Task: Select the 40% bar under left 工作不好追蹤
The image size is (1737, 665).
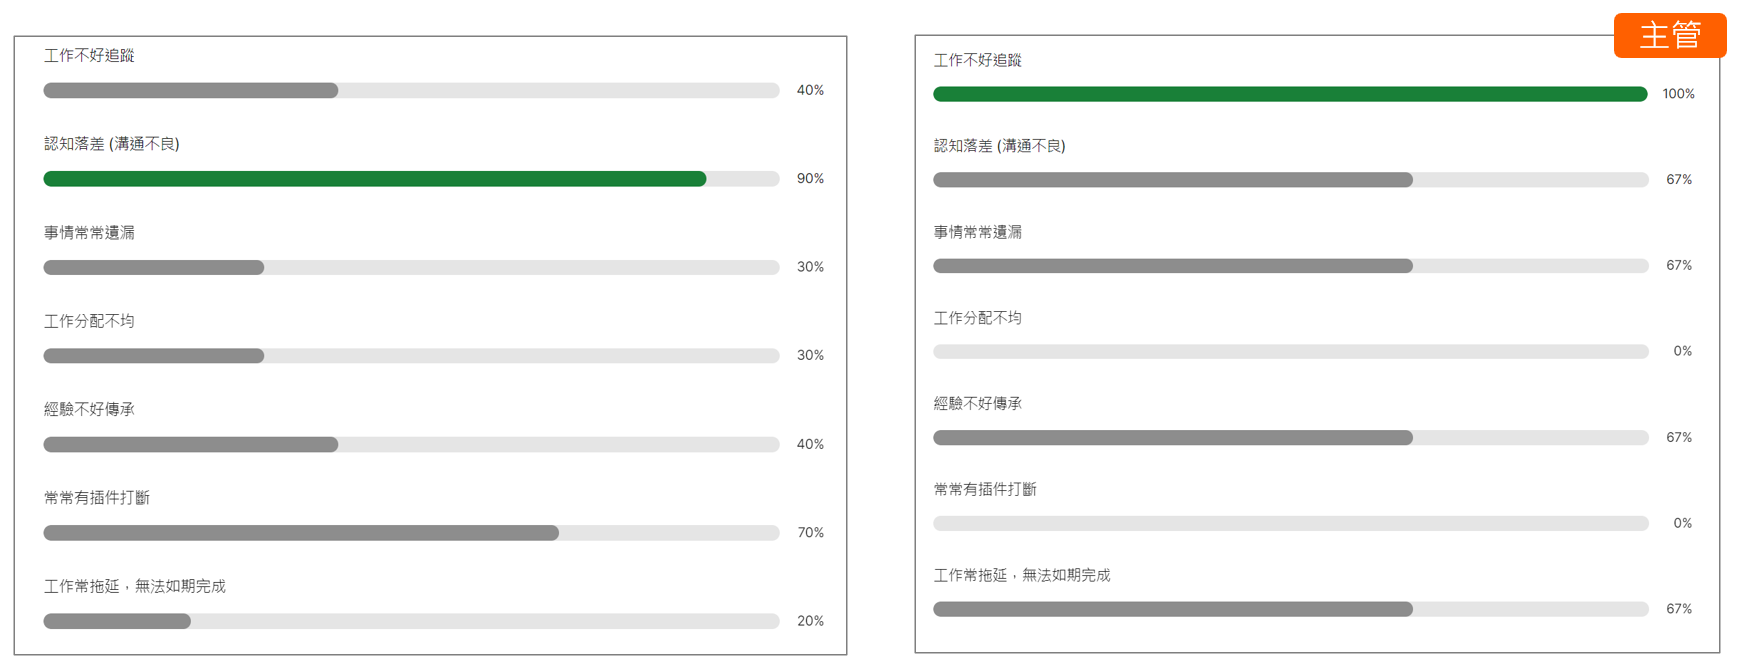Action: pos(190,91)
